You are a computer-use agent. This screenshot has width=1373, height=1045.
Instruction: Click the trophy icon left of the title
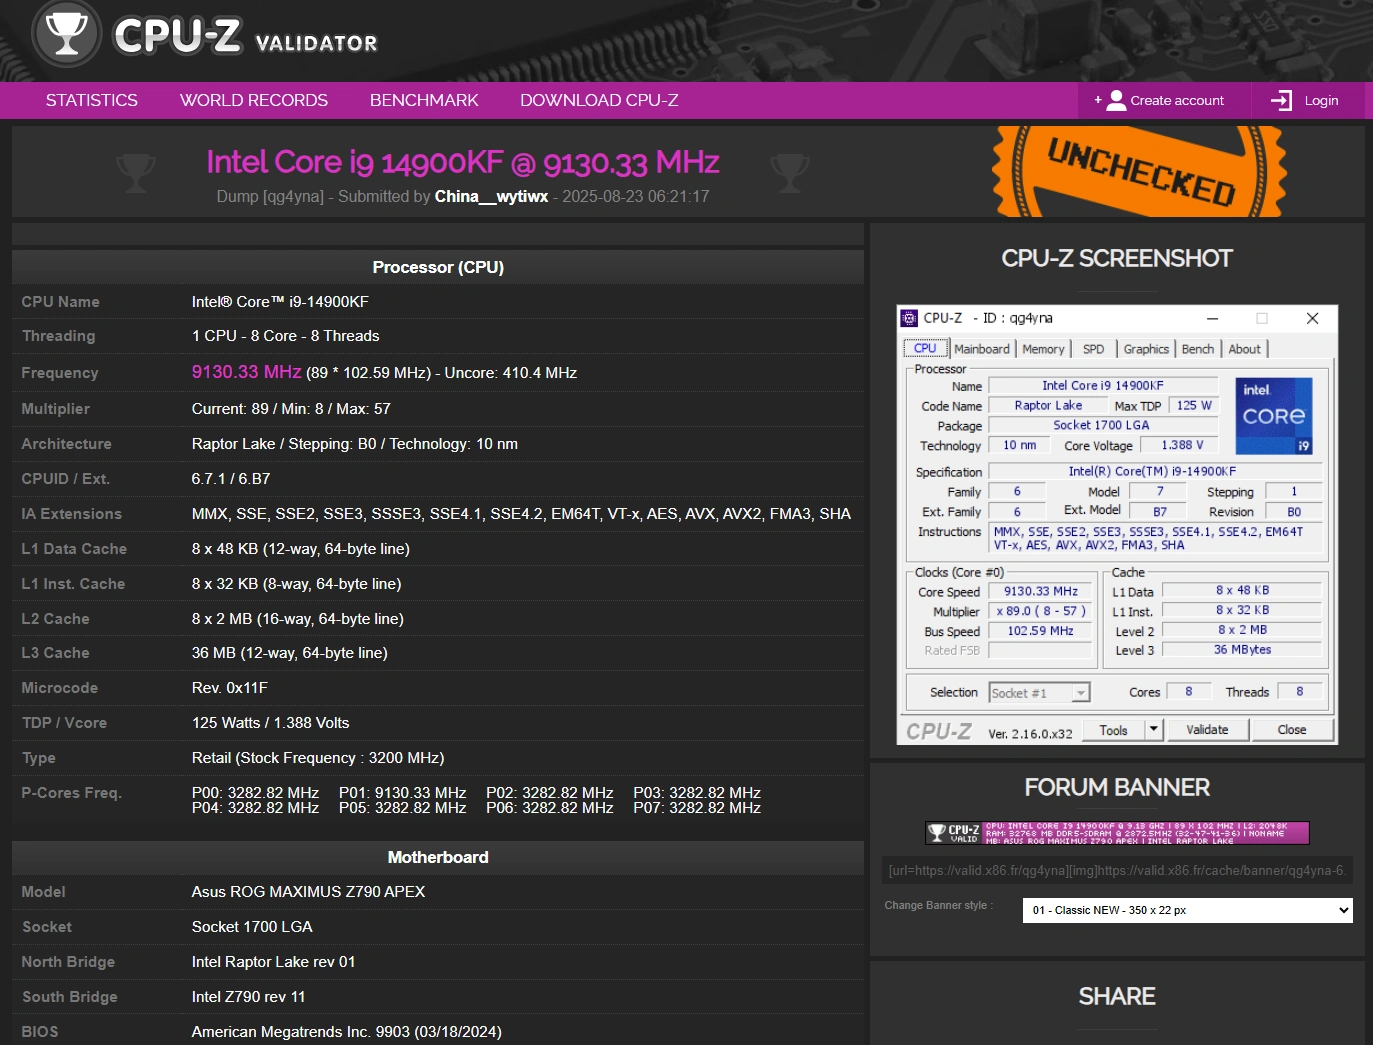coord(136,172)
